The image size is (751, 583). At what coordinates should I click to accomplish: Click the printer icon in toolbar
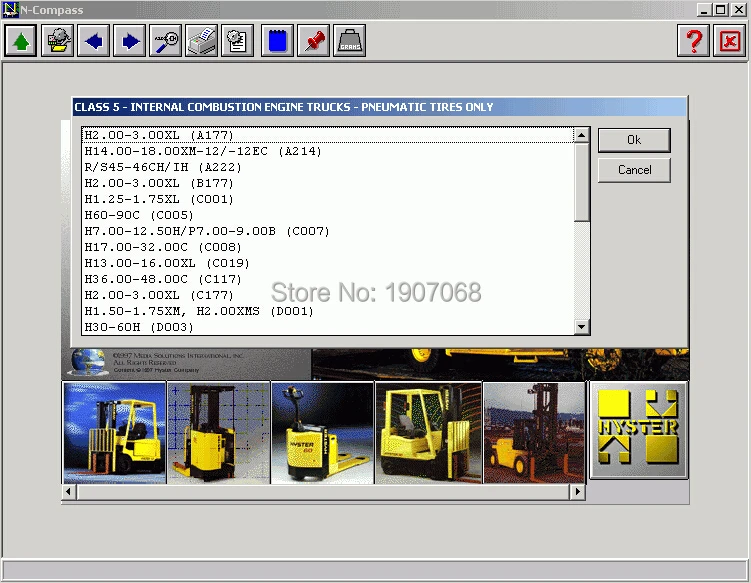(202, 41)
